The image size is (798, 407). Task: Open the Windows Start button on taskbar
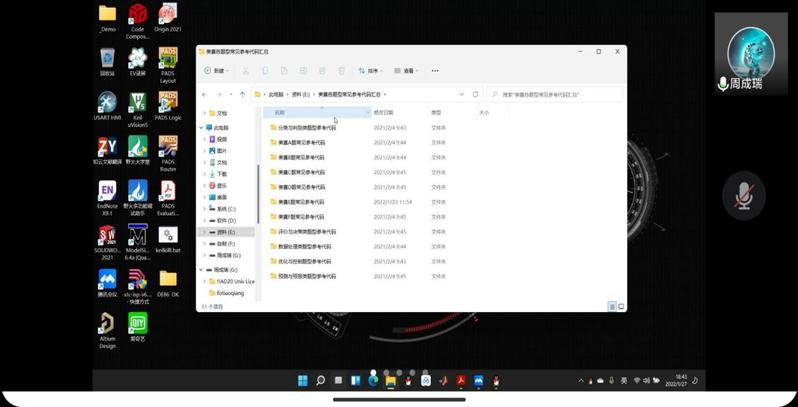click(x=303, y=381)
